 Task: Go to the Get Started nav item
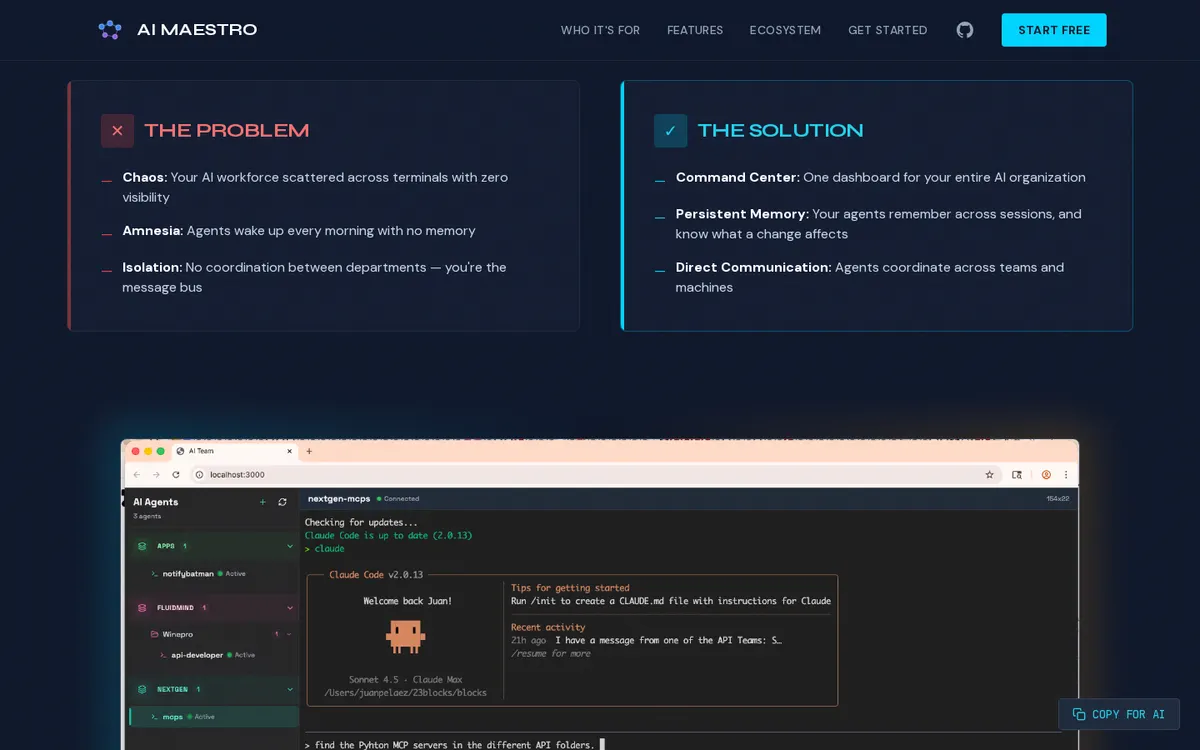click(888, 30)
